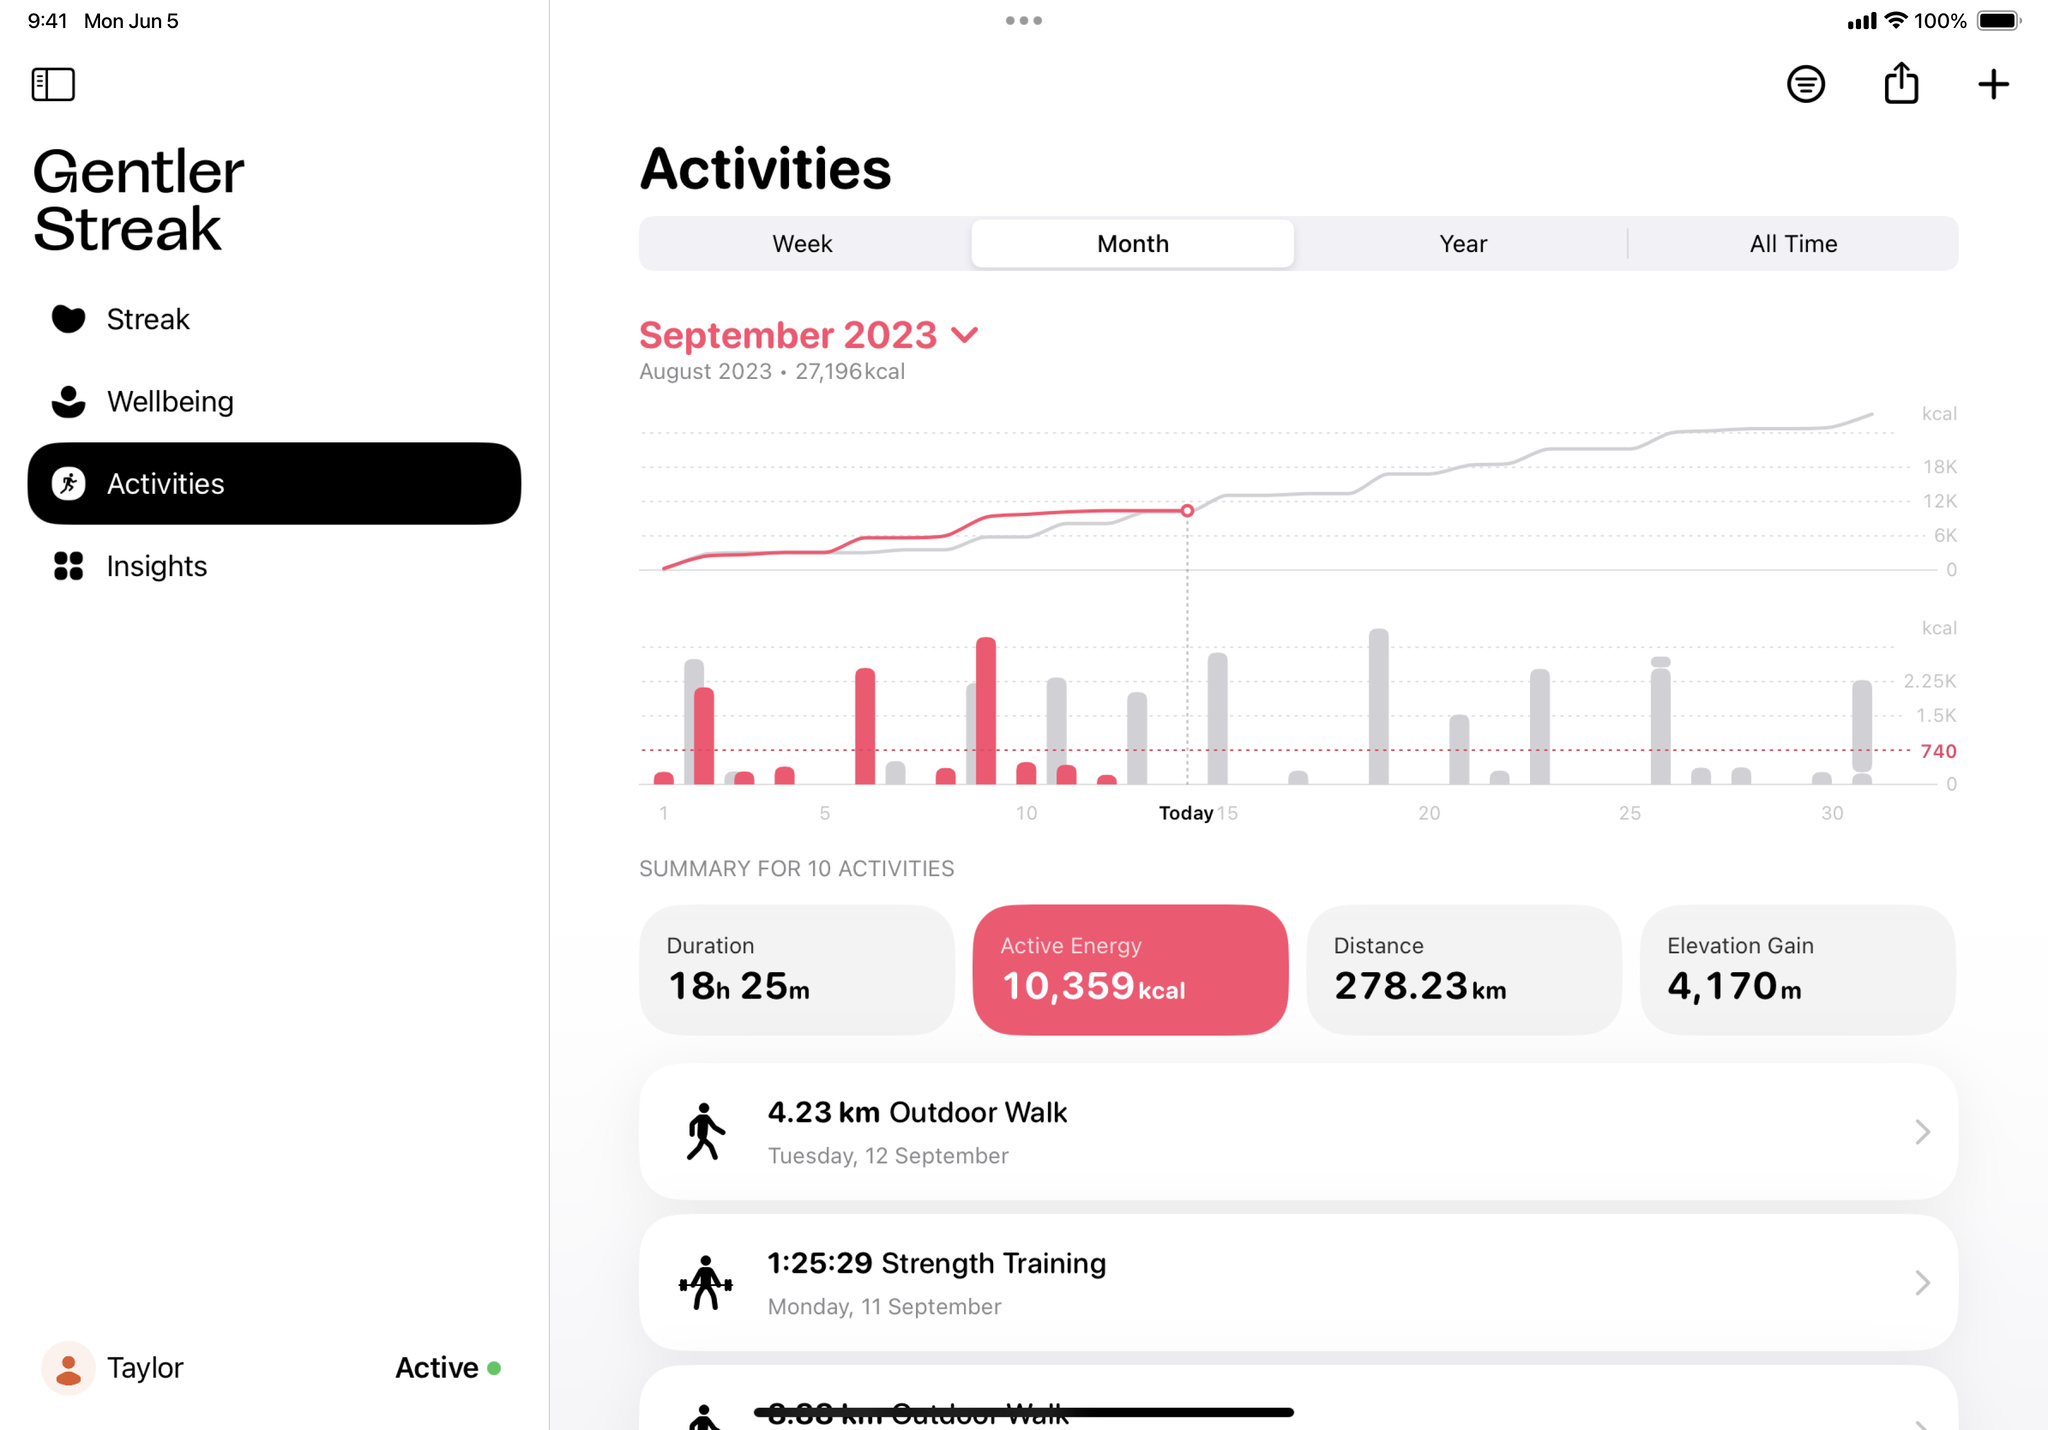Viewport: 2048px width, 1430px height.
Task: Switch to Week view tab
Action: point(803,243)
